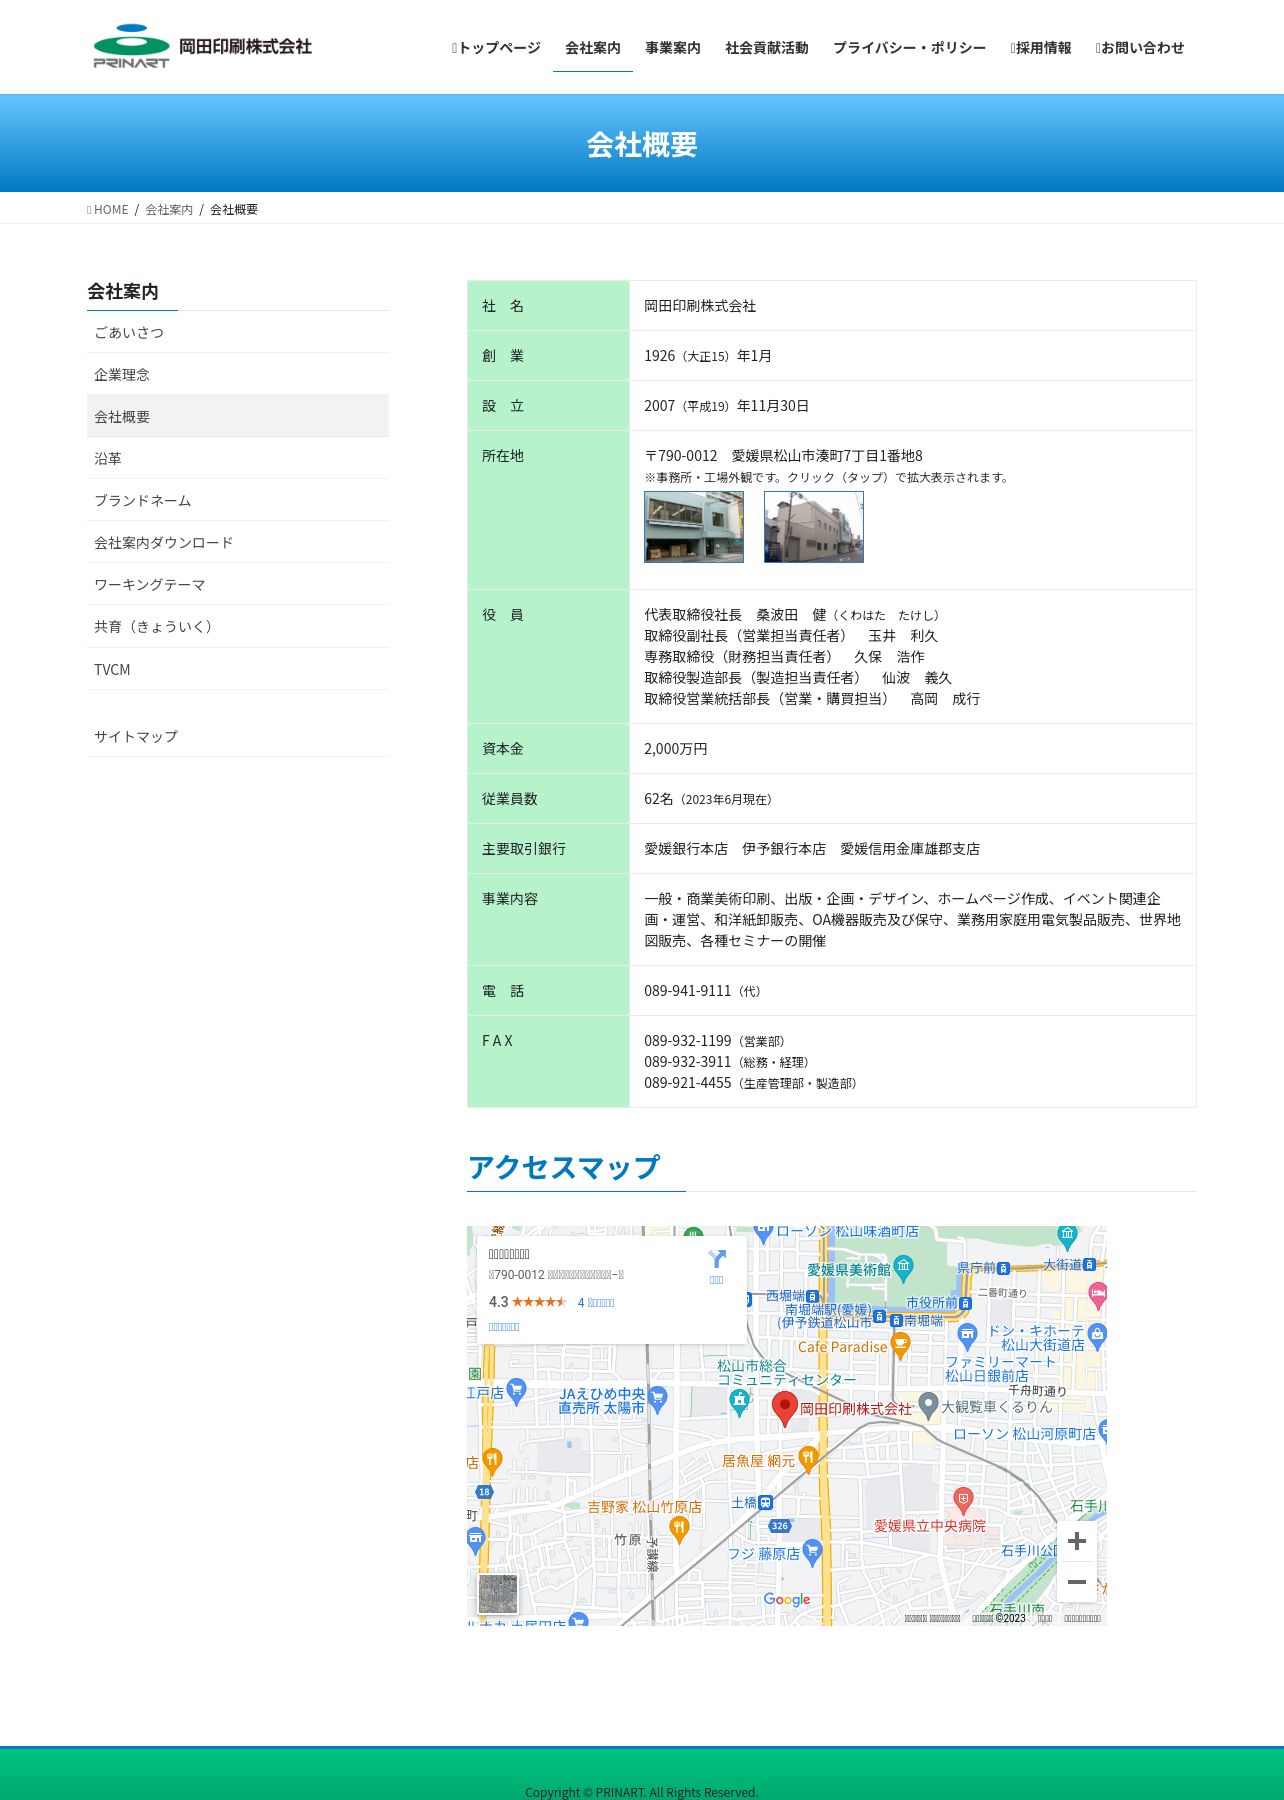Click the 愛媛県立中央病院 hospital marker
Screen dimensions: 1284x1800
click(963, 1499)
